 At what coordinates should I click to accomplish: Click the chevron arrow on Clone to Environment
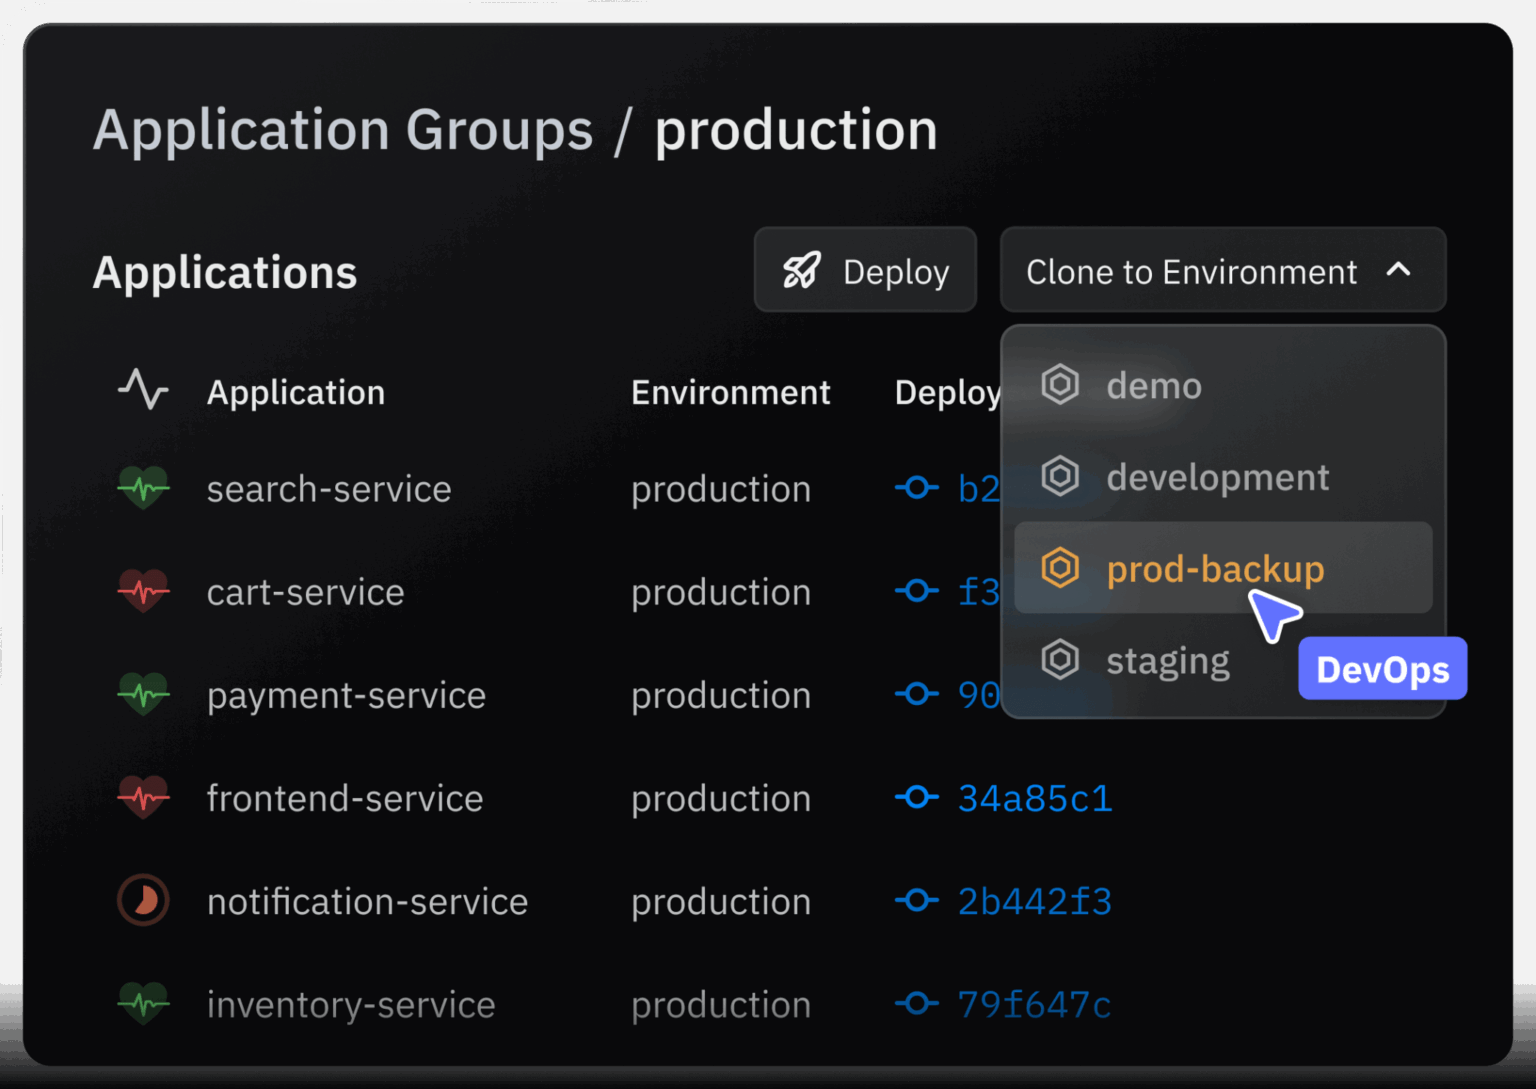tap(1398, 270)
